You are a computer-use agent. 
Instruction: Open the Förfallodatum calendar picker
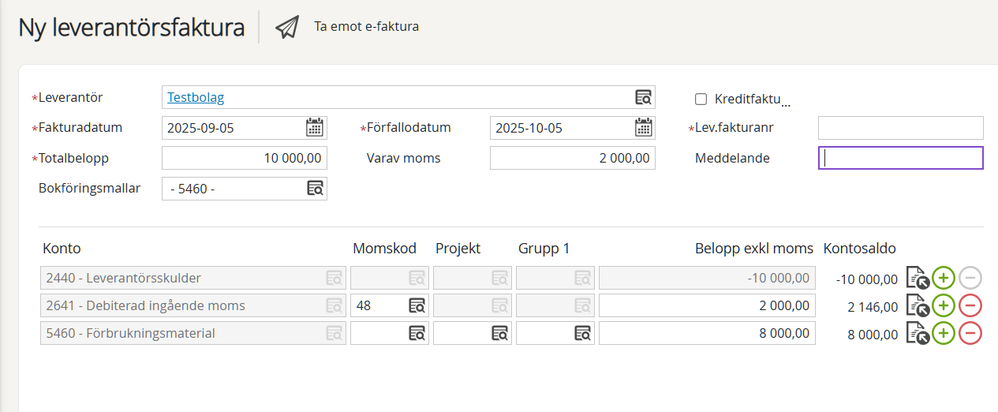(x=643, y=127)
